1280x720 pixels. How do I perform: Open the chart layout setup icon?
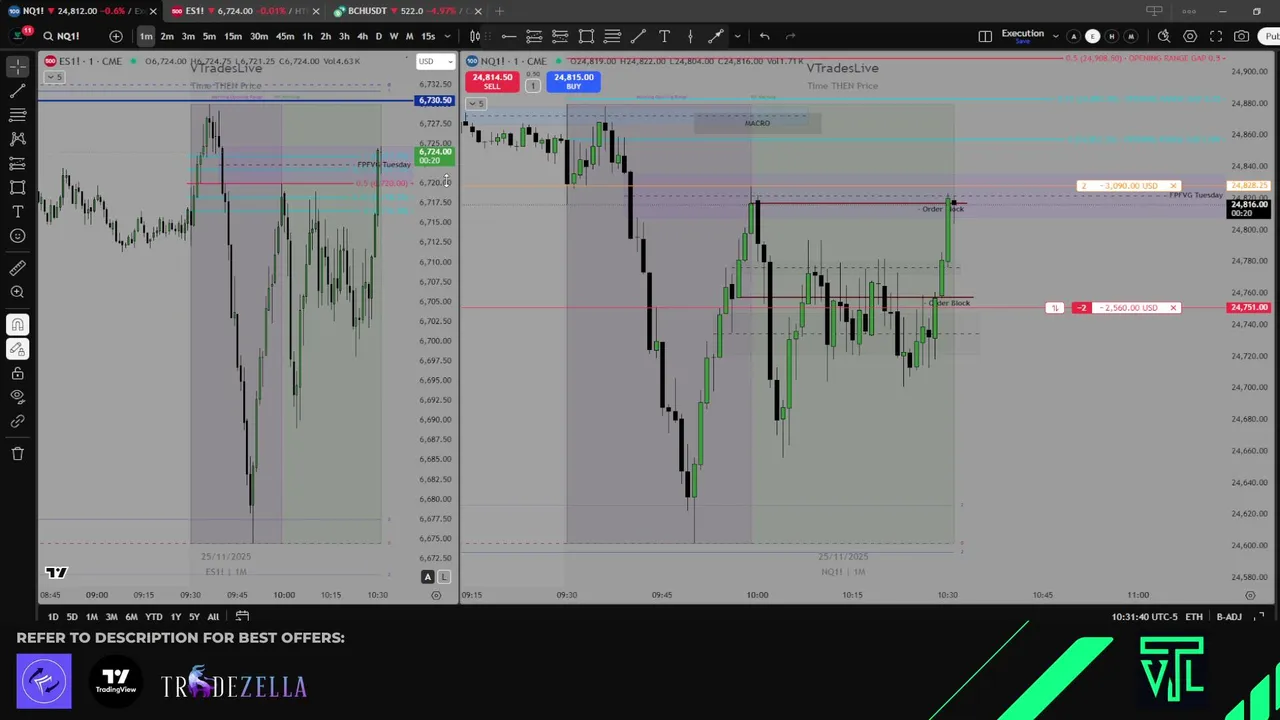coord(985,36)
